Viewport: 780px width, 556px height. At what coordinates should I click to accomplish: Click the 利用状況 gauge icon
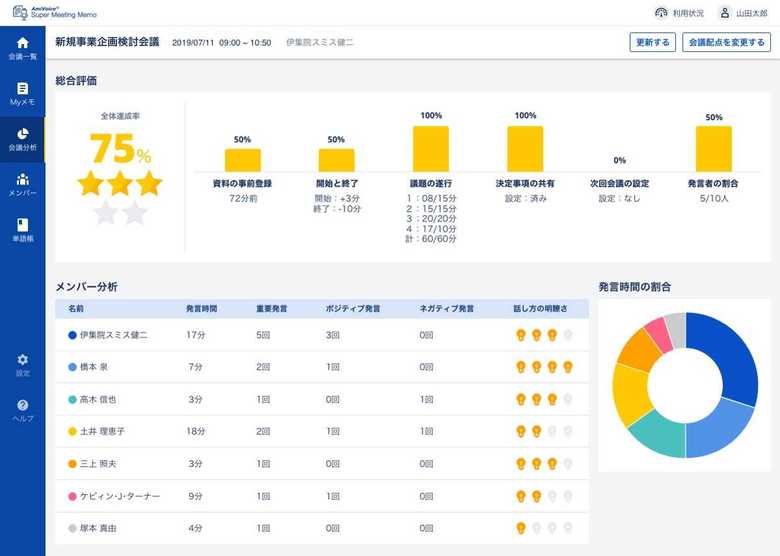pos(661,13)
